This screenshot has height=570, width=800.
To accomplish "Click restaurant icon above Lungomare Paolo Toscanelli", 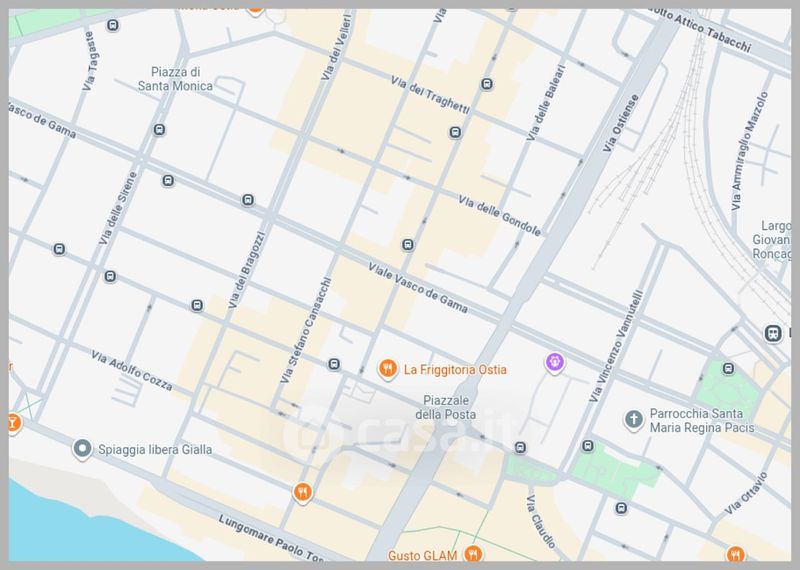I will tap(302, 491).
